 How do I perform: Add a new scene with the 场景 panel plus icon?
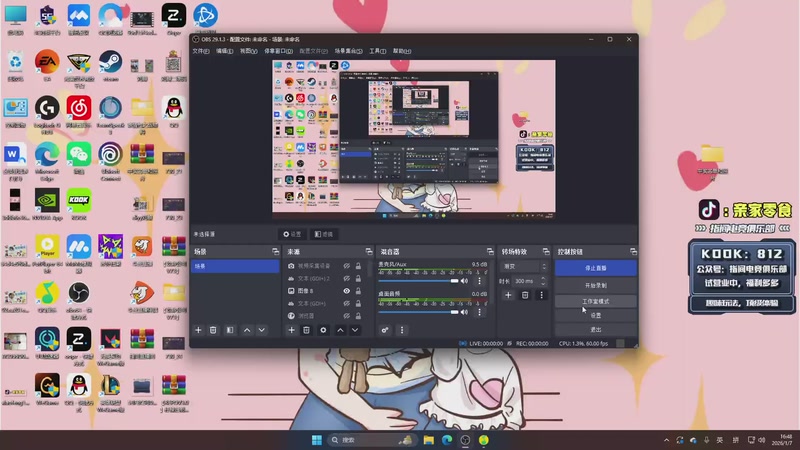point(198,330)
